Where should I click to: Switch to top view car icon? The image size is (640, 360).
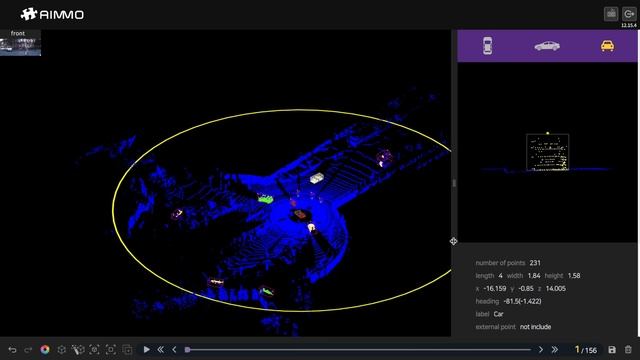click(487, 46)
